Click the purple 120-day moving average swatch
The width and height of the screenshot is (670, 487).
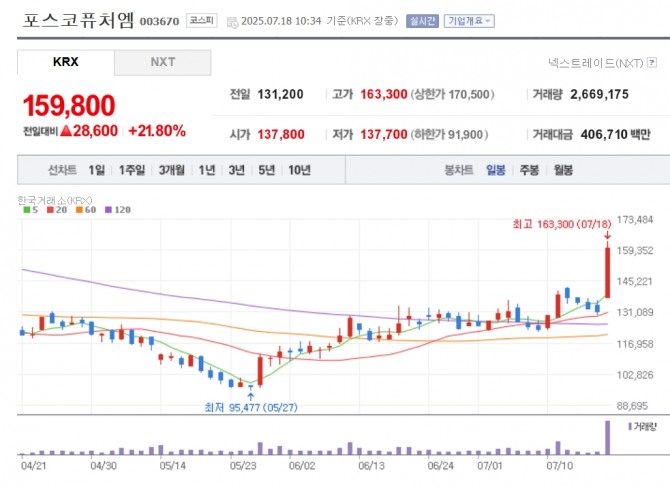[x=108, y=210]
